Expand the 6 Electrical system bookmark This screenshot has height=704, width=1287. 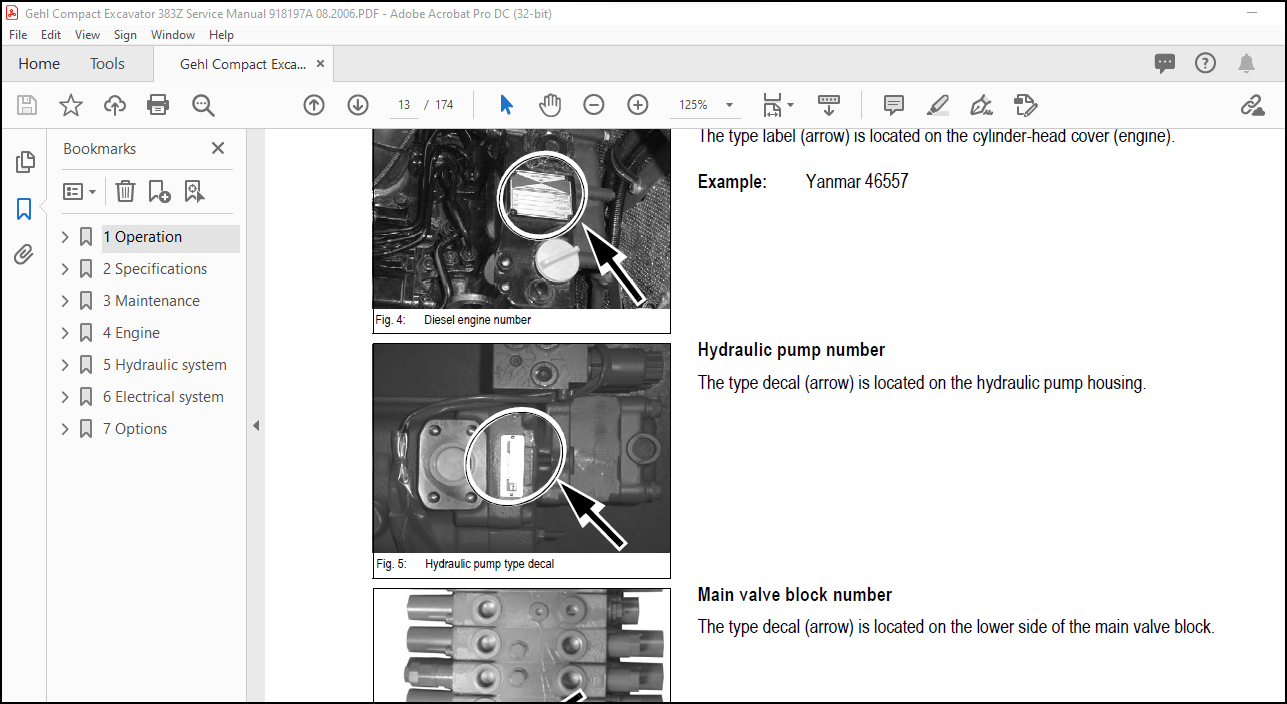(65, 397)
